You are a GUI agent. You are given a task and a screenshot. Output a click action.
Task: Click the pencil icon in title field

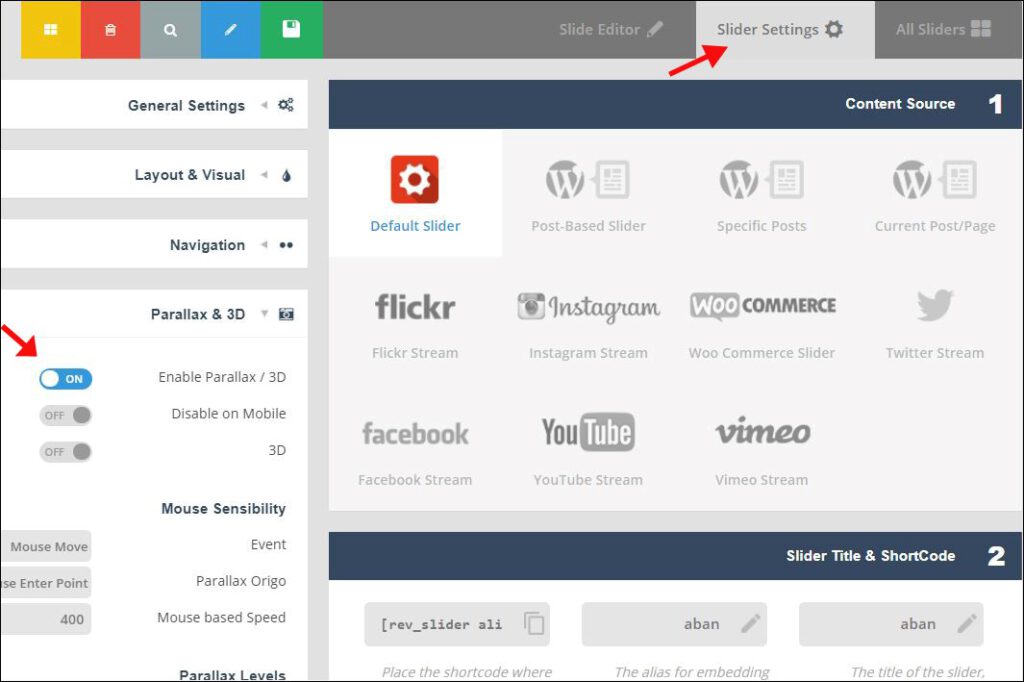tap(967, 624)
